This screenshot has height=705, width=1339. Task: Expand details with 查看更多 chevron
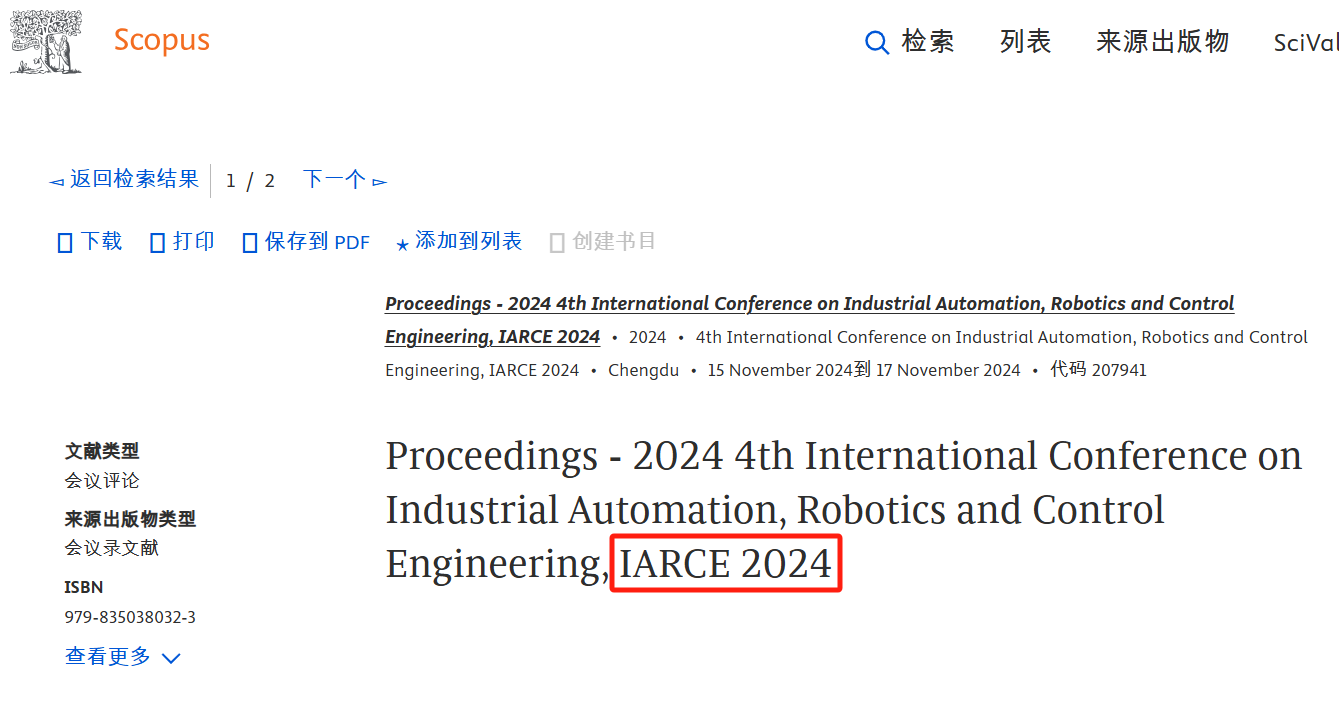[171, 658]
